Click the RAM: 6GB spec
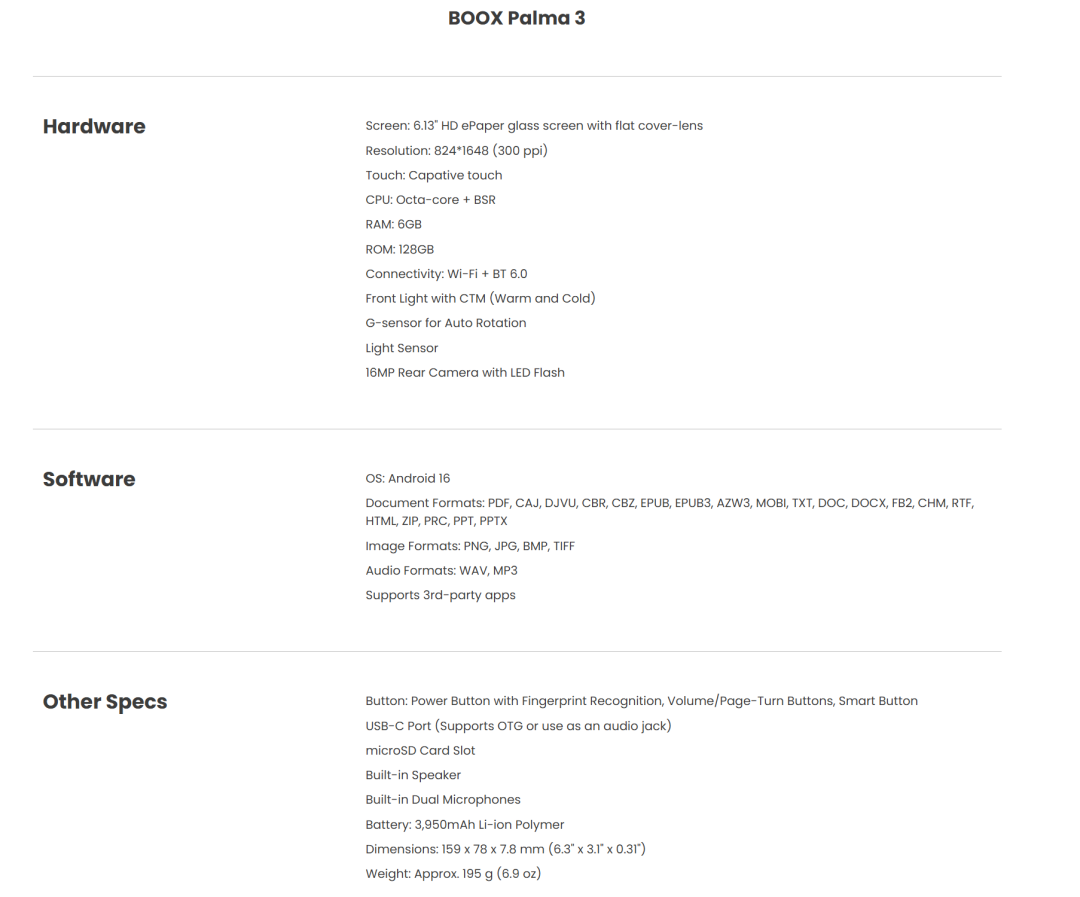 coord(393,225)
